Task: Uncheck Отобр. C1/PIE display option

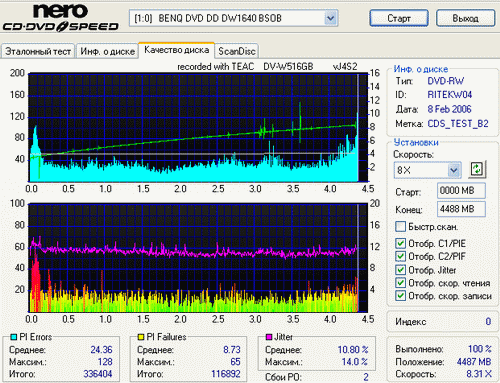Action: (400, 243)
